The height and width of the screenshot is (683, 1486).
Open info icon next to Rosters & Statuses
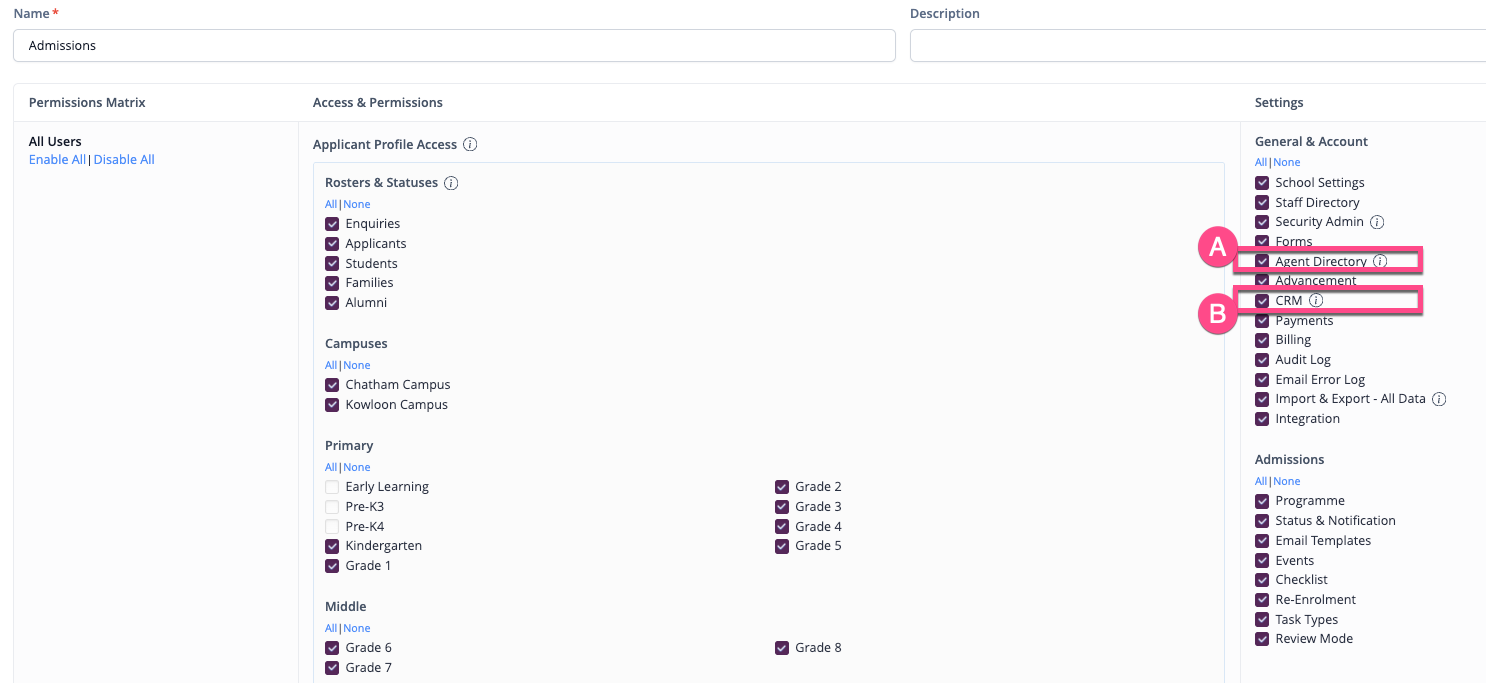451,183
